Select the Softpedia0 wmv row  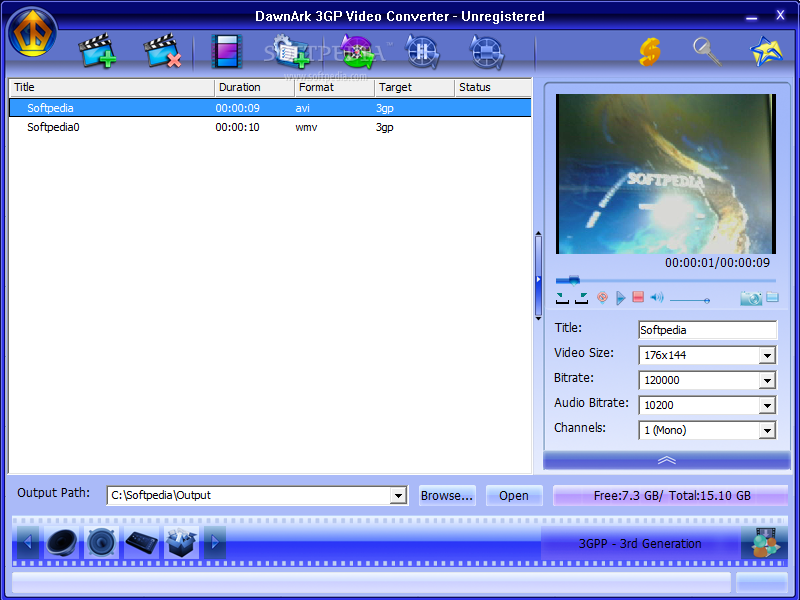(x=270, y=127)
